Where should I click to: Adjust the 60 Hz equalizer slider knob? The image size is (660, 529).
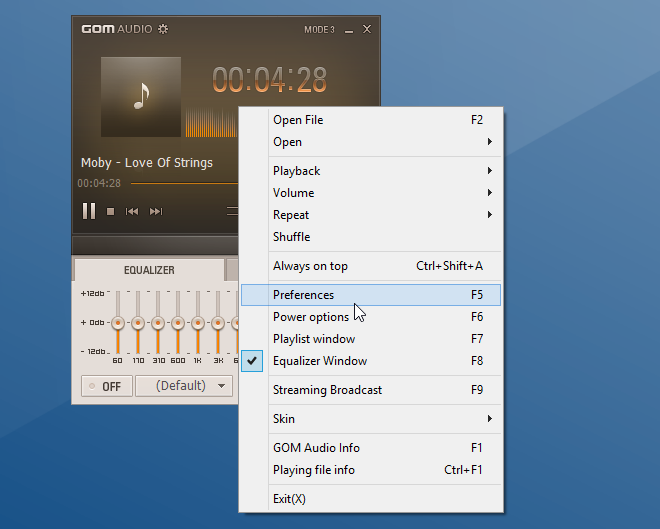(x=118, y=323)
